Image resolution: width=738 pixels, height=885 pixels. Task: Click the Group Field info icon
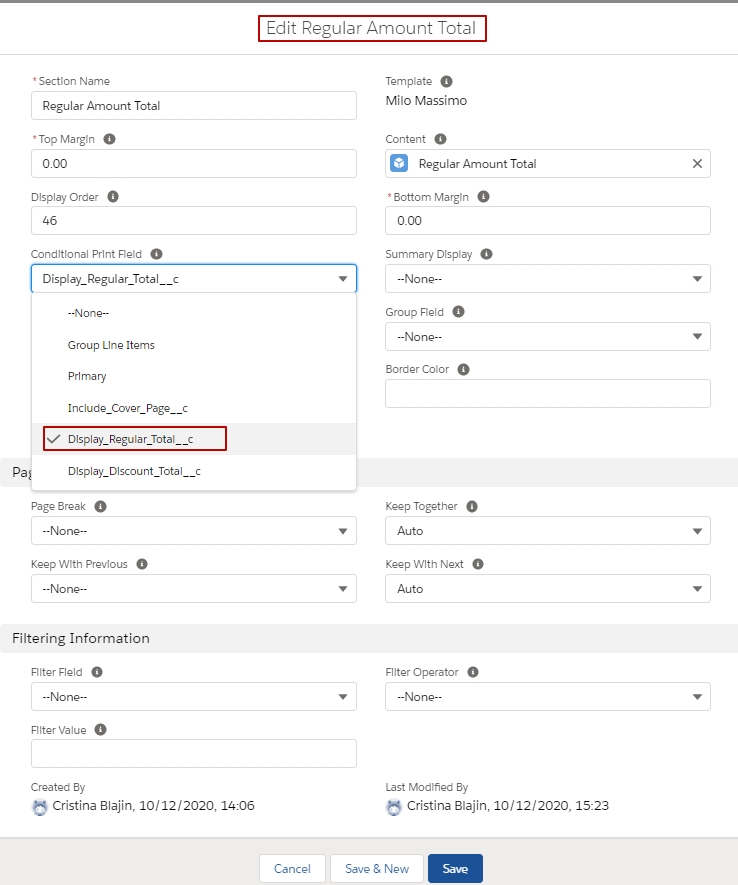pyautogui.click(x=459, y=312)
